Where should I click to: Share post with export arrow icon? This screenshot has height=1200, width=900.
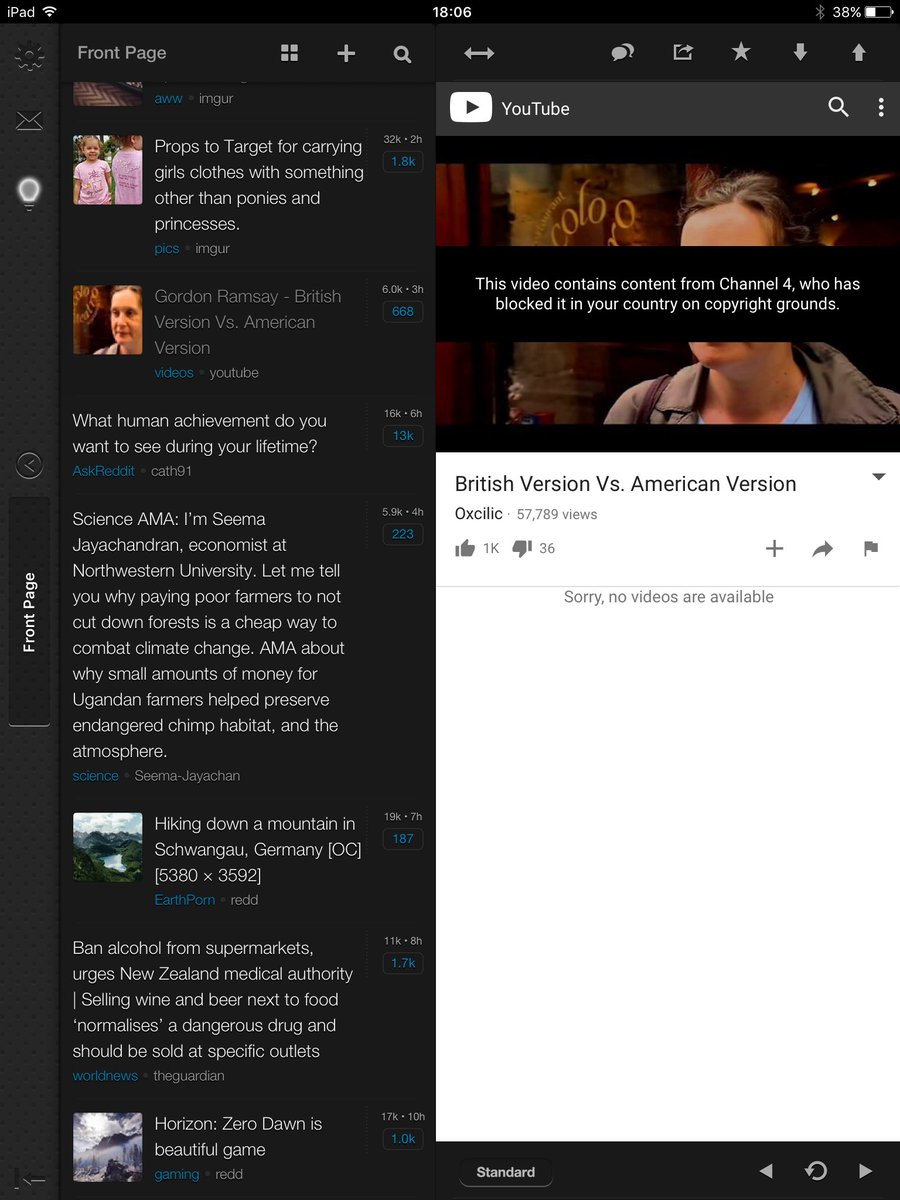[683, 52]
